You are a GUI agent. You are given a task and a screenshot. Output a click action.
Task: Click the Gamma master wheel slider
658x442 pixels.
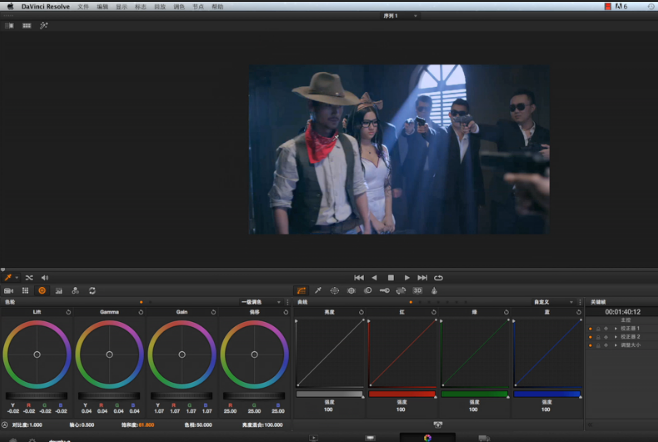109,395
